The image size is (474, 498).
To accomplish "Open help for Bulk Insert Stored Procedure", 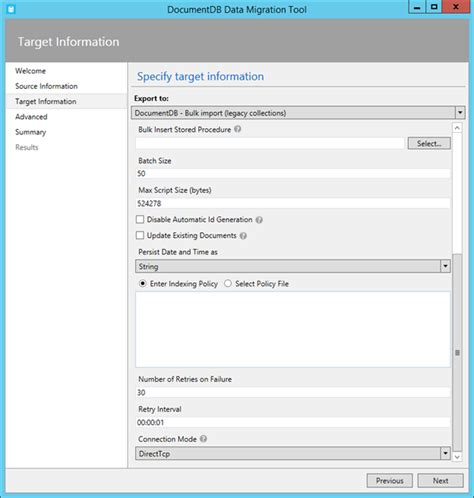I will [237, 129].
